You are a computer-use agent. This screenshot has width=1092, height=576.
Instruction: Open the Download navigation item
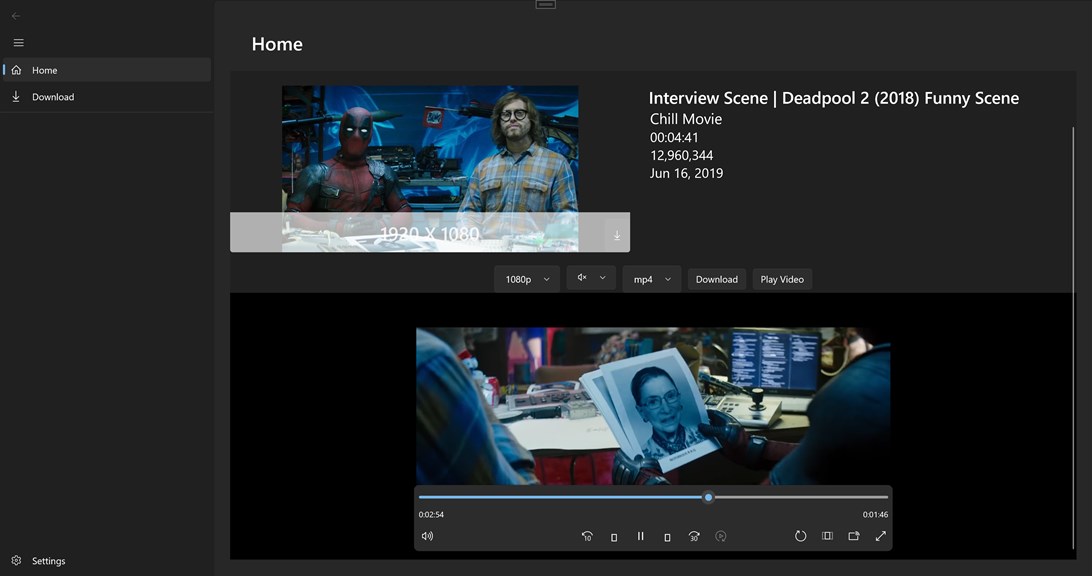[107, 97]
